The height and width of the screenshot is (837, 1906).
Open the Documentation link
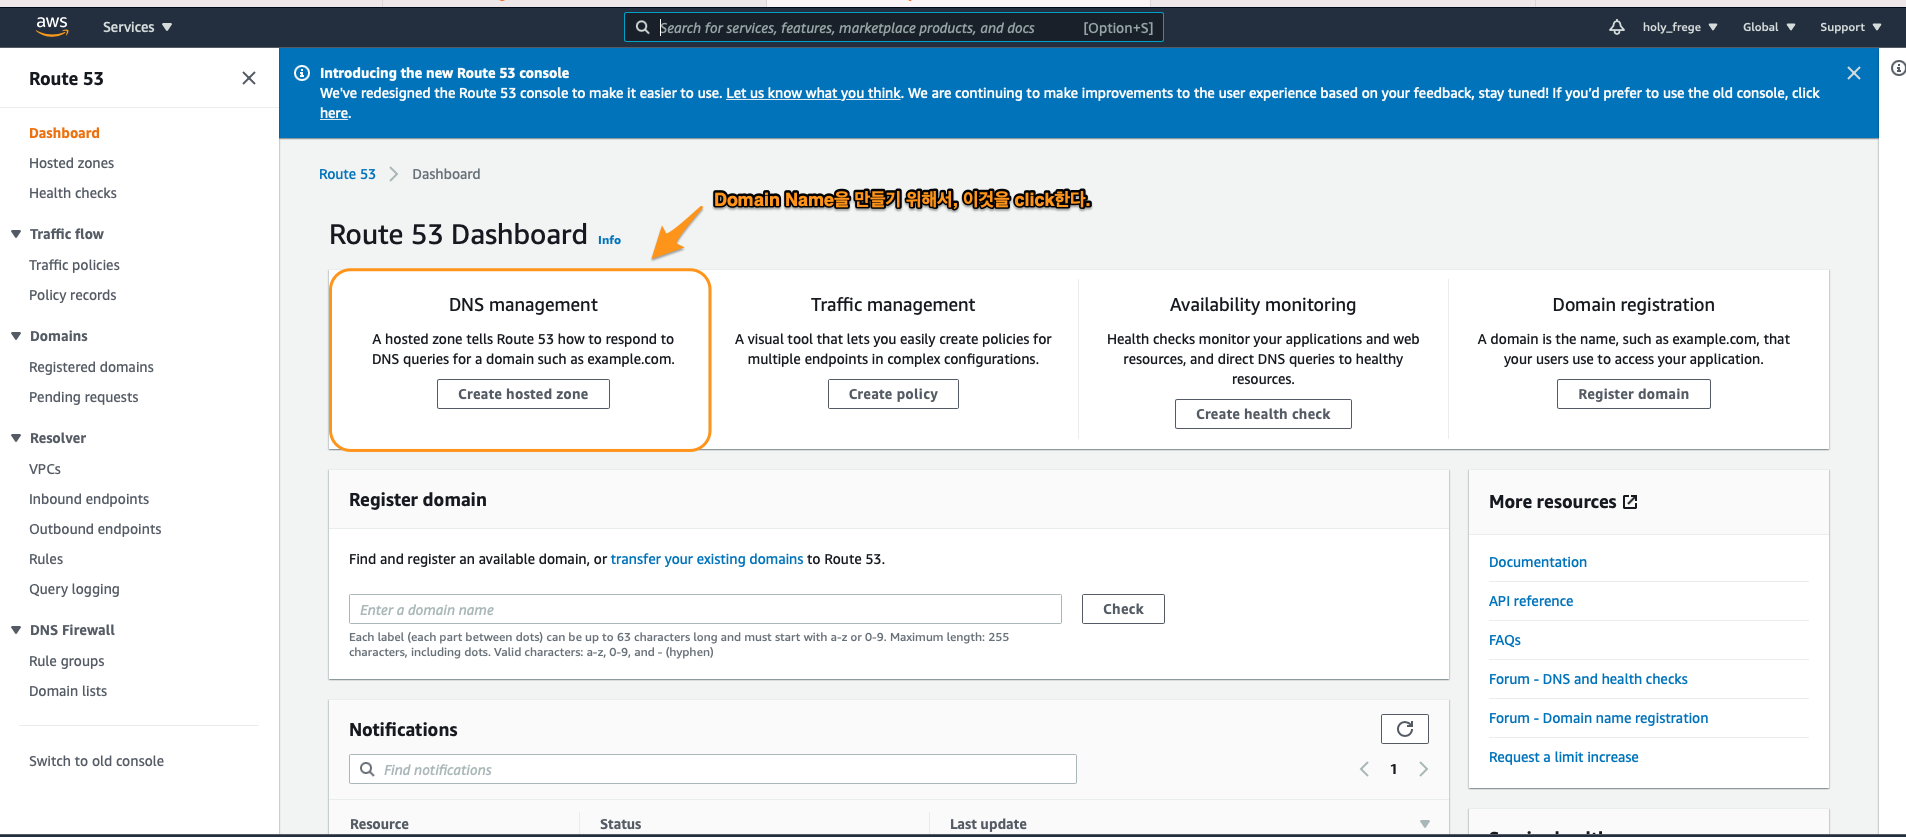[x=1537, y=562]
